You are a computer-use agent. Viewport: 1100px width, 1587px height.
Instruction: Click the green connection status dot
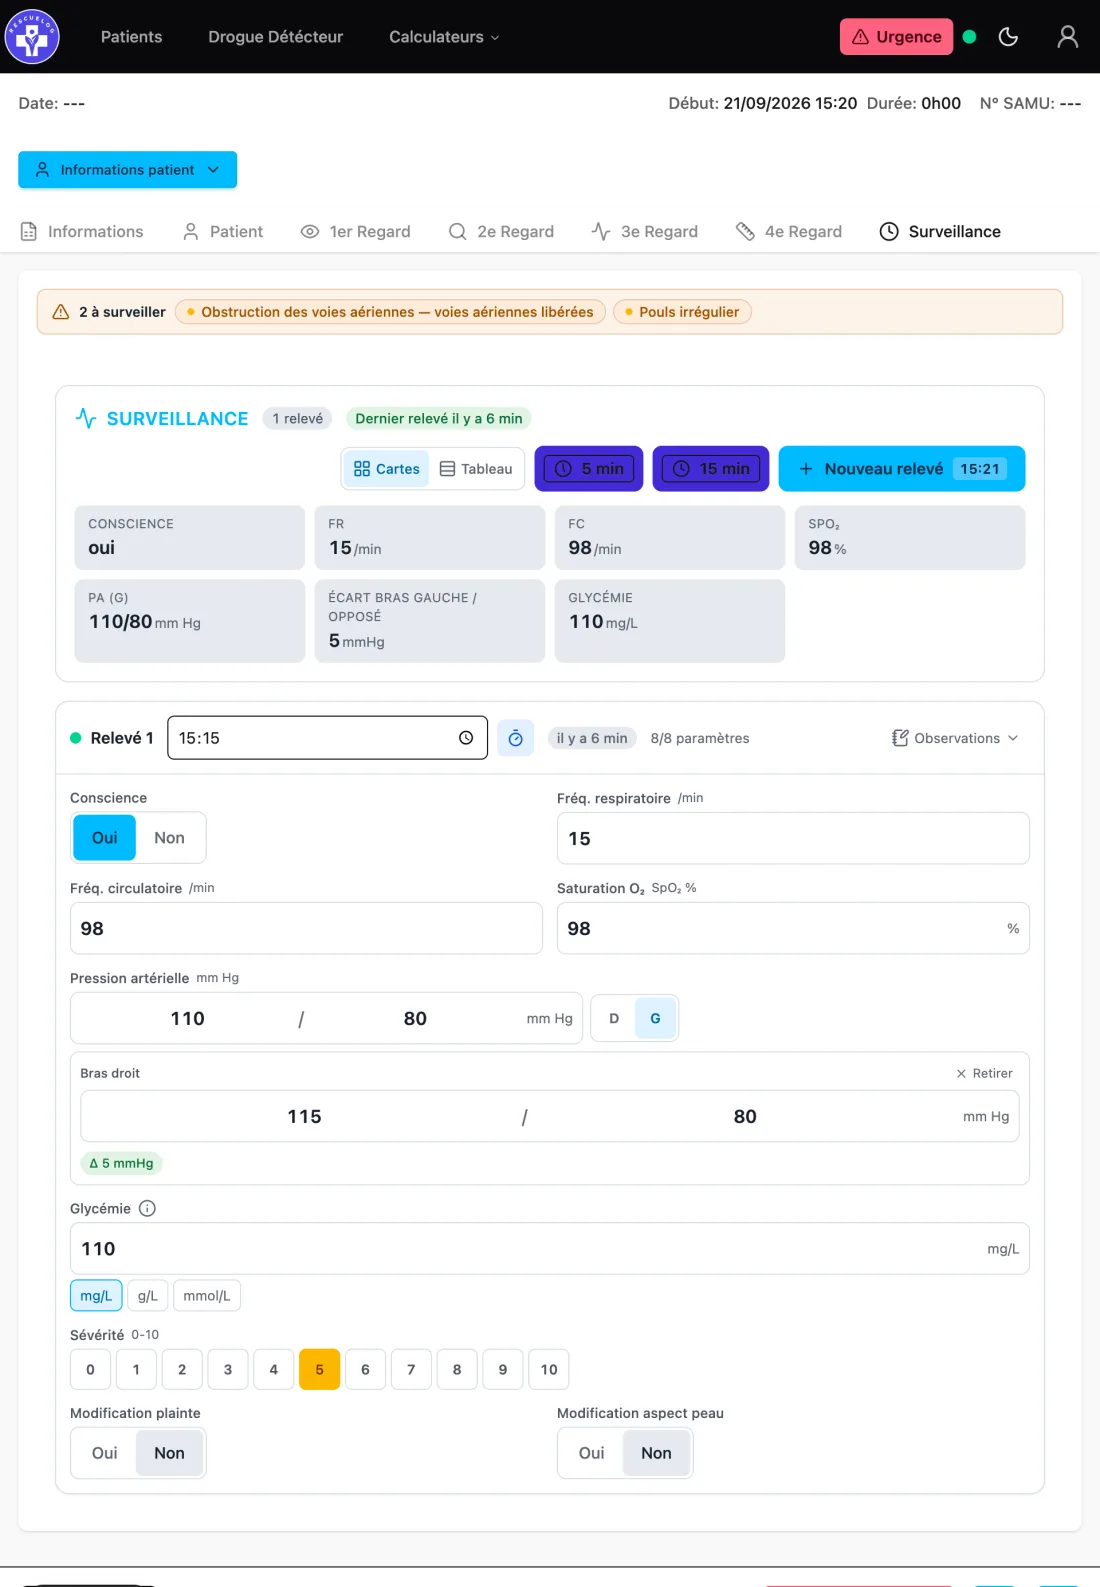pyautogui.click(x=969, y=37)
